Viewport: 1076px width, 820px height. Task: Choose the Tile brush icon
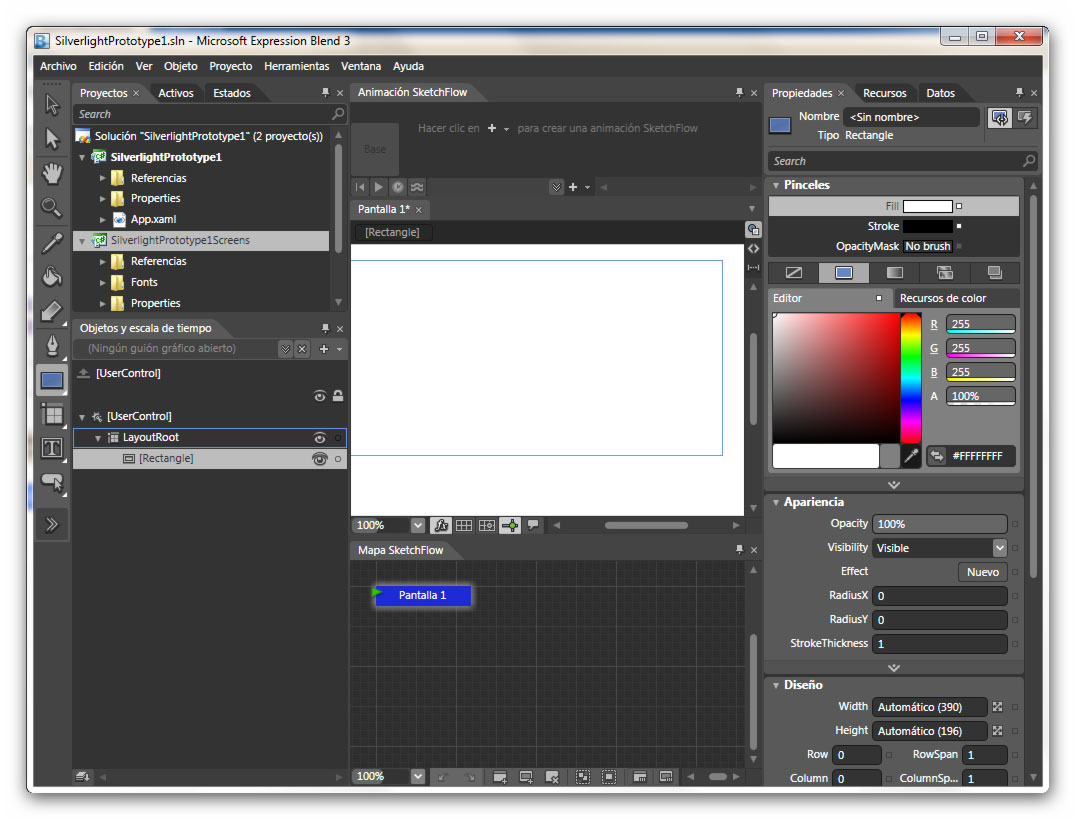click(945, 272)
